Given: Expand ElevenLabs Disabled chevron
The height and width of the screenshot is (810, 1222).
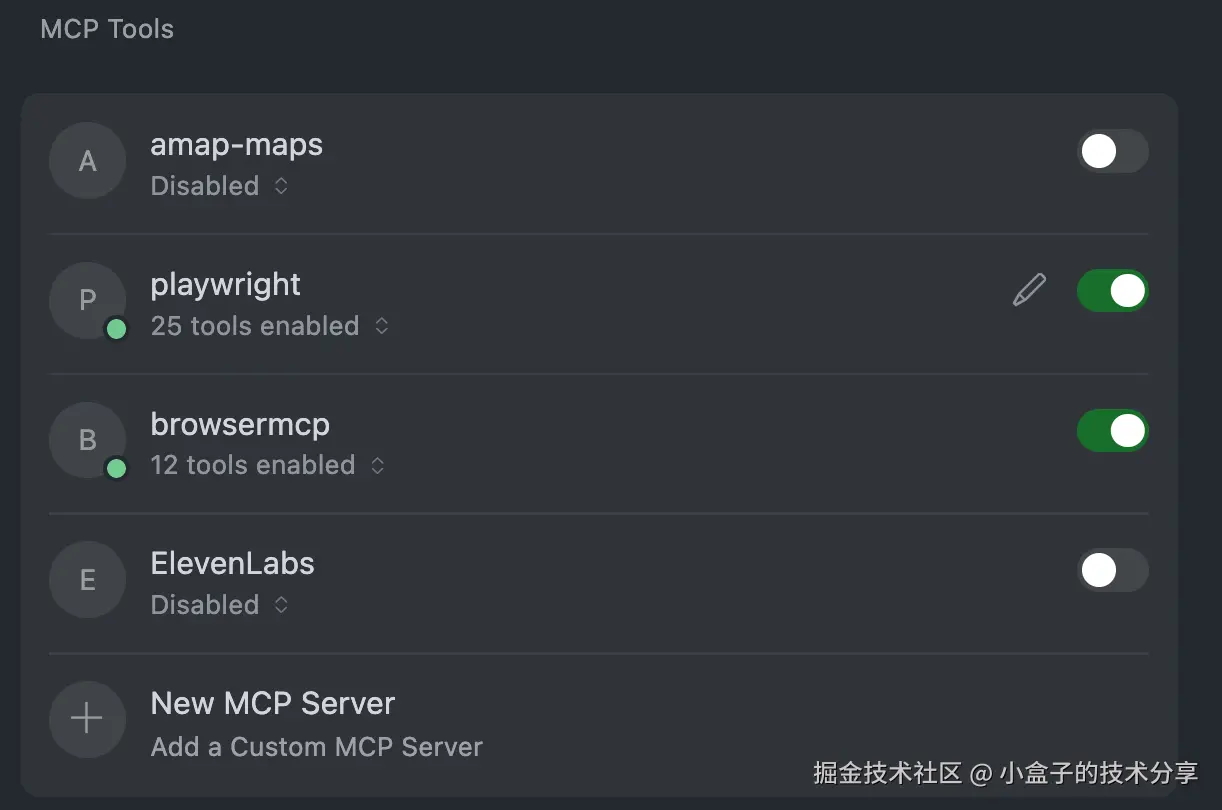Looking at the screenshot, I should click(x=281, y=605).
